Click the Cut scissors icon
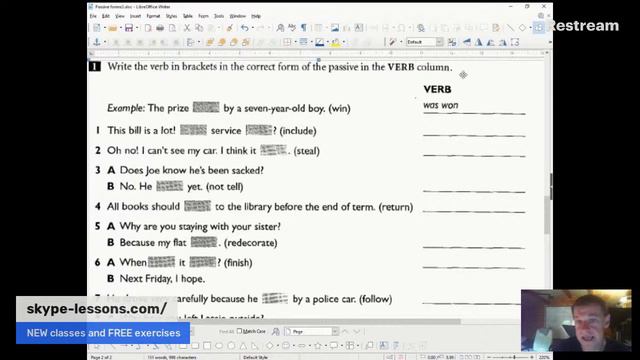Screen dimensions: 640x360 pos(187,28)
